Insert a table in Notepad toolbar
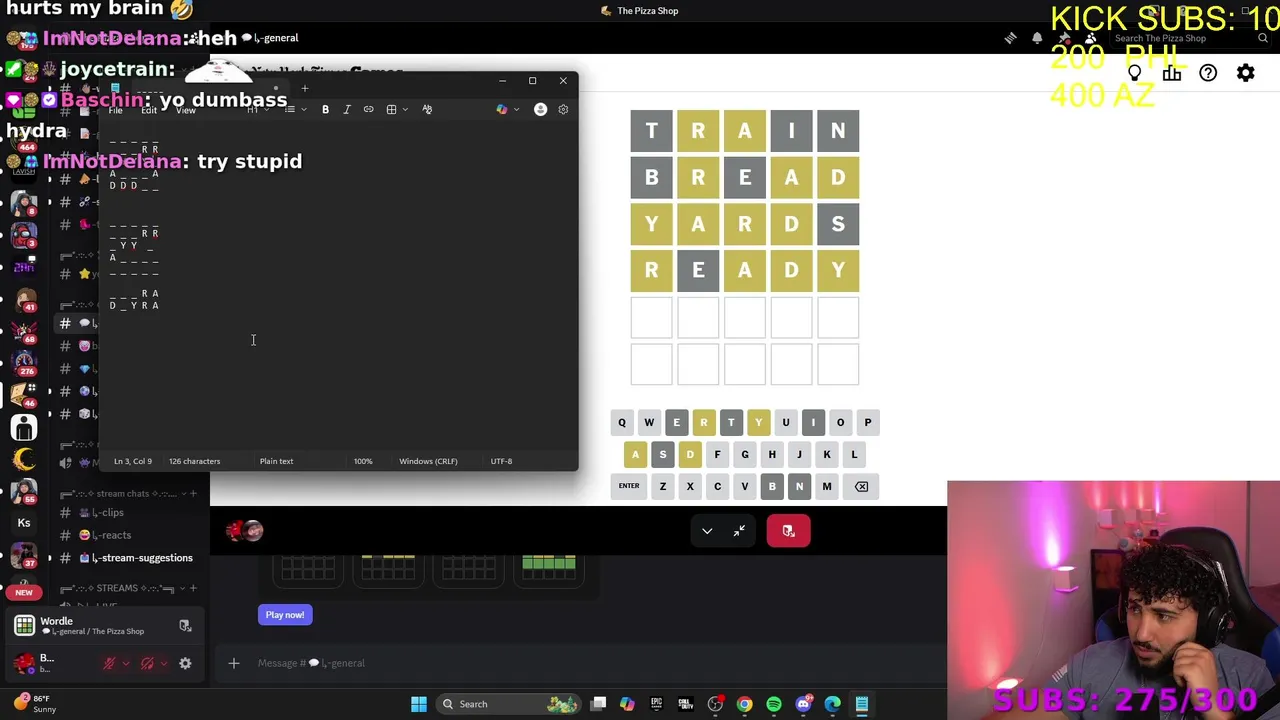Screen dimensions: 1280x720 [x=392, y=109]
